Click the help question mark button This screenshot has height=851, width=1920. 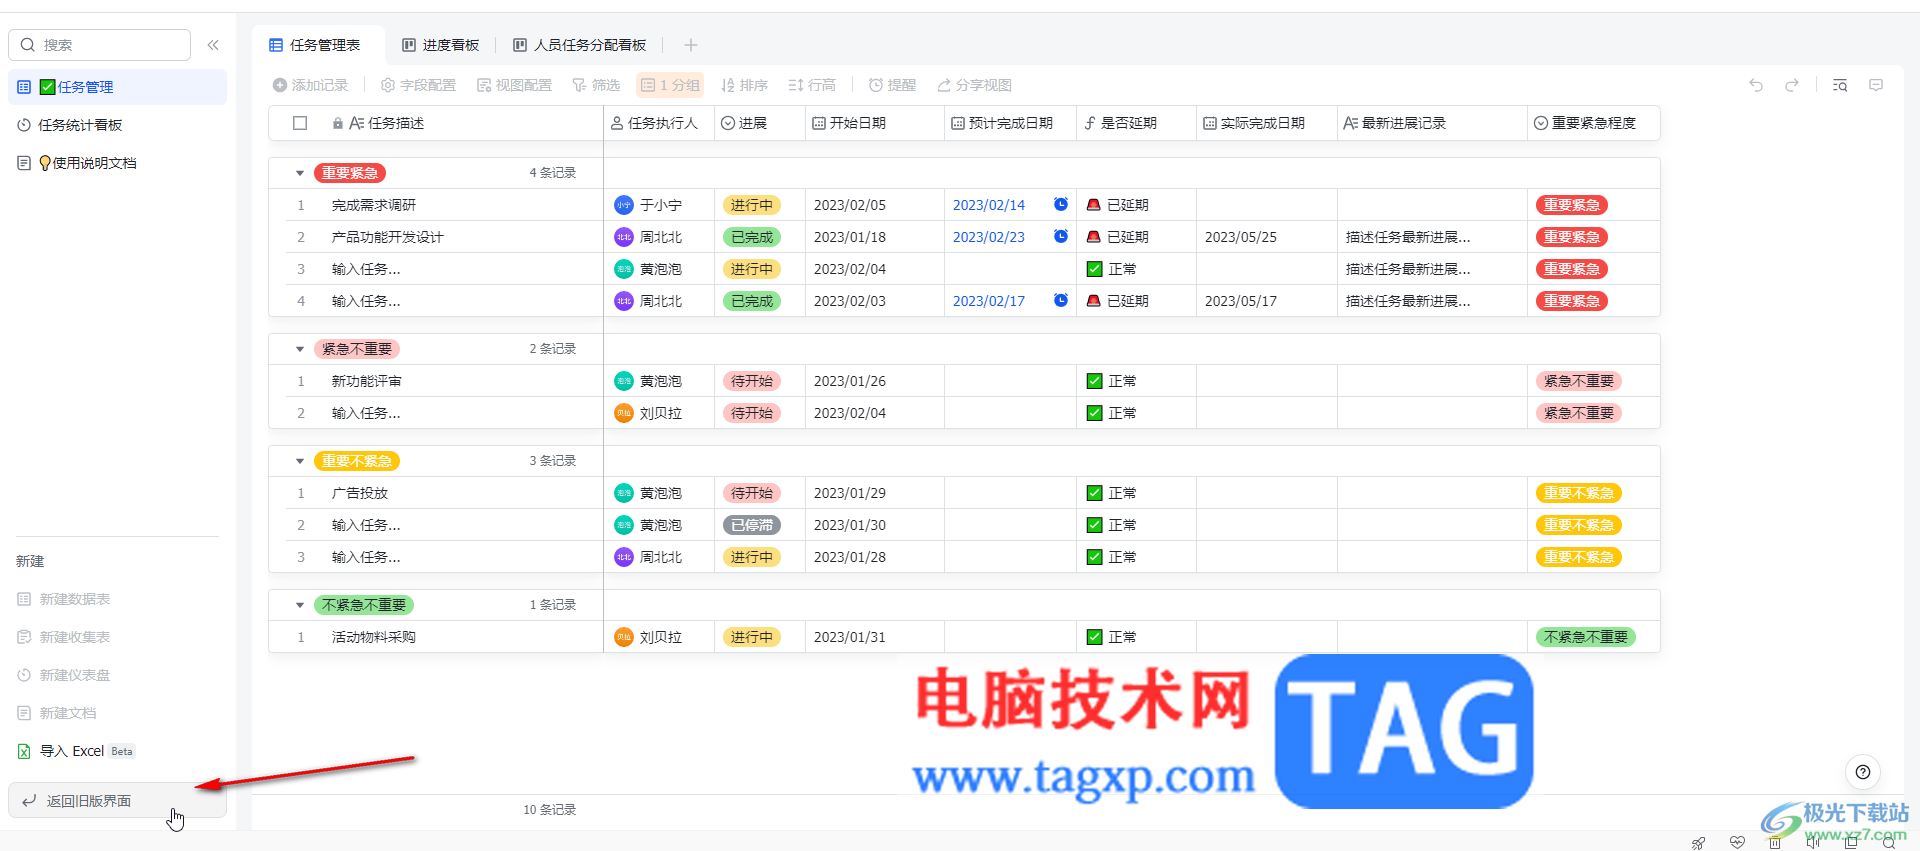point(1862,772)
